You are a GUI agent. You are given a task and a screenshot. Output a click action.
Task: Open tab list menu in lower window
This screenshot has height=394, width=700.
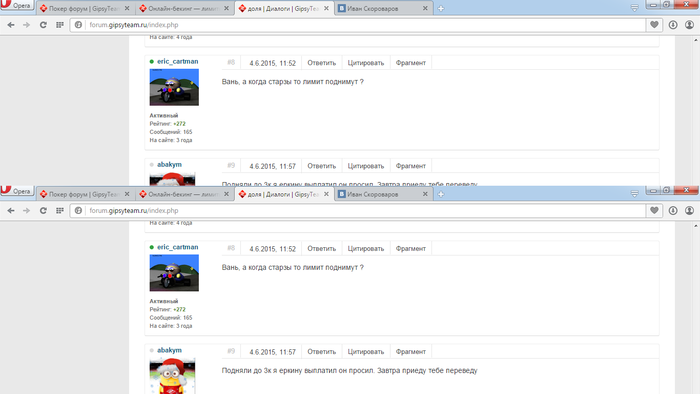click(x=634, y=194)
